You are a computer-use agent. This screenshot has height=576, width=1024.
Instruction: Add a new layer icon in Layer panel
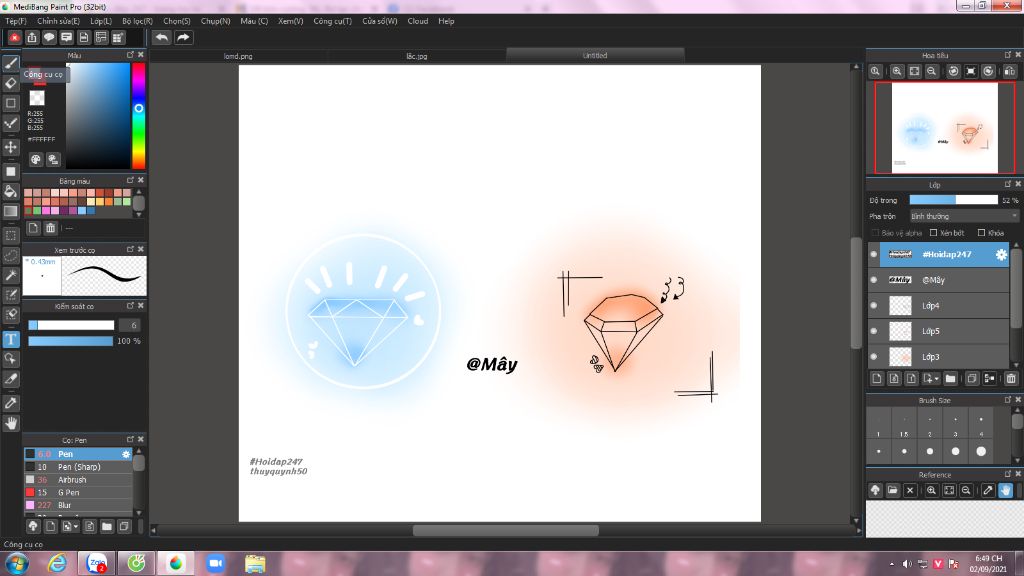click(877, 379)
